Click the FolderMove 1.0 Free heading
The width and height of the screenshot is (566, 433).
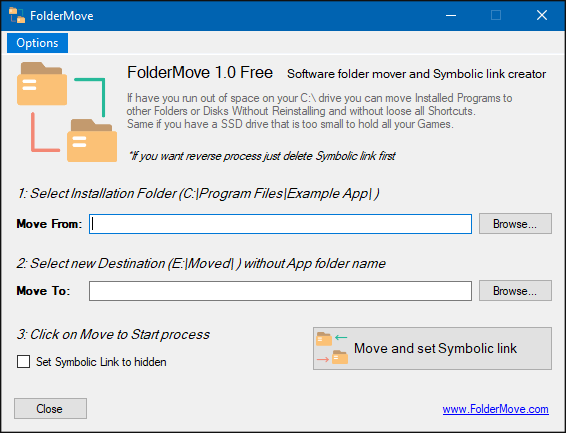[200, 73]
